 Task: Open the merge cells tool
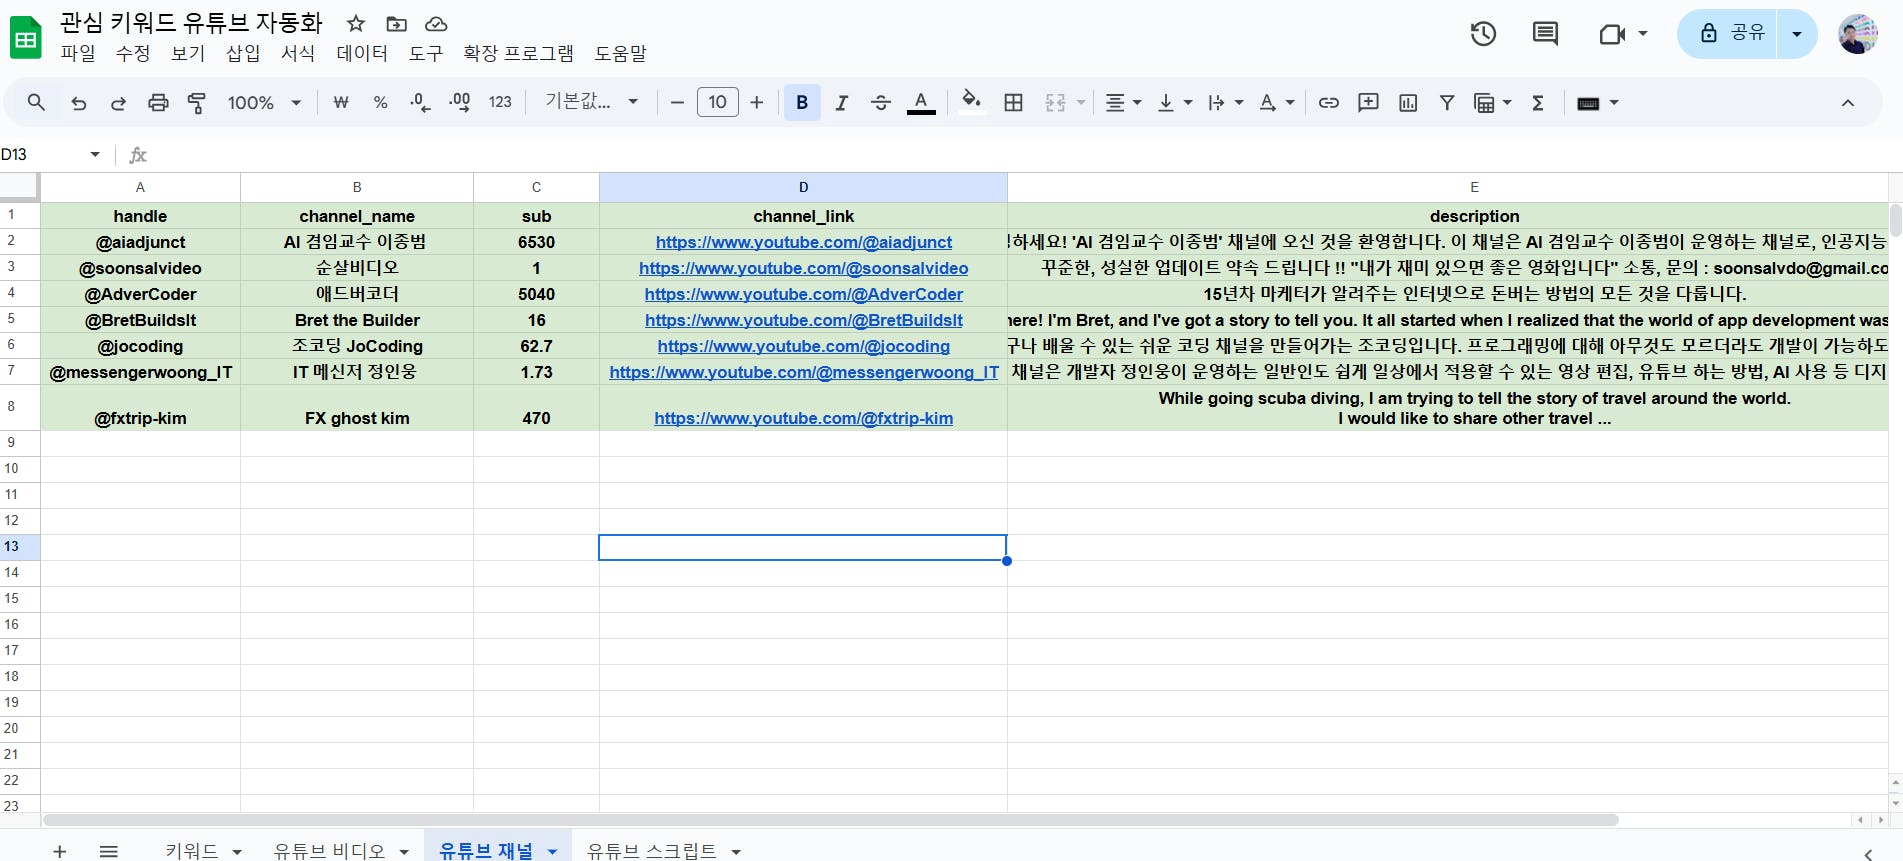(x=1055, y=102)
